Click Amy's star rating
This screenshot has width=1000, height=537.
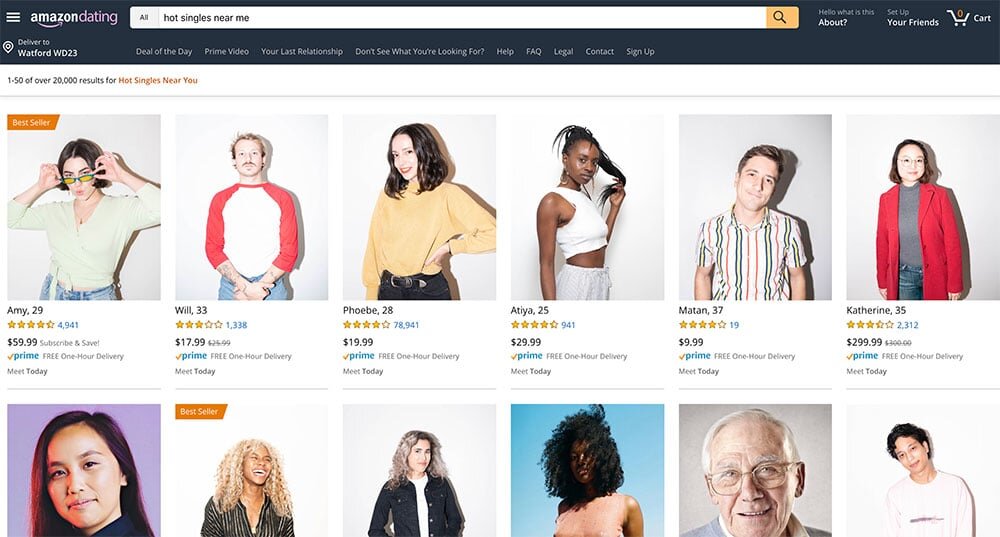31,325
